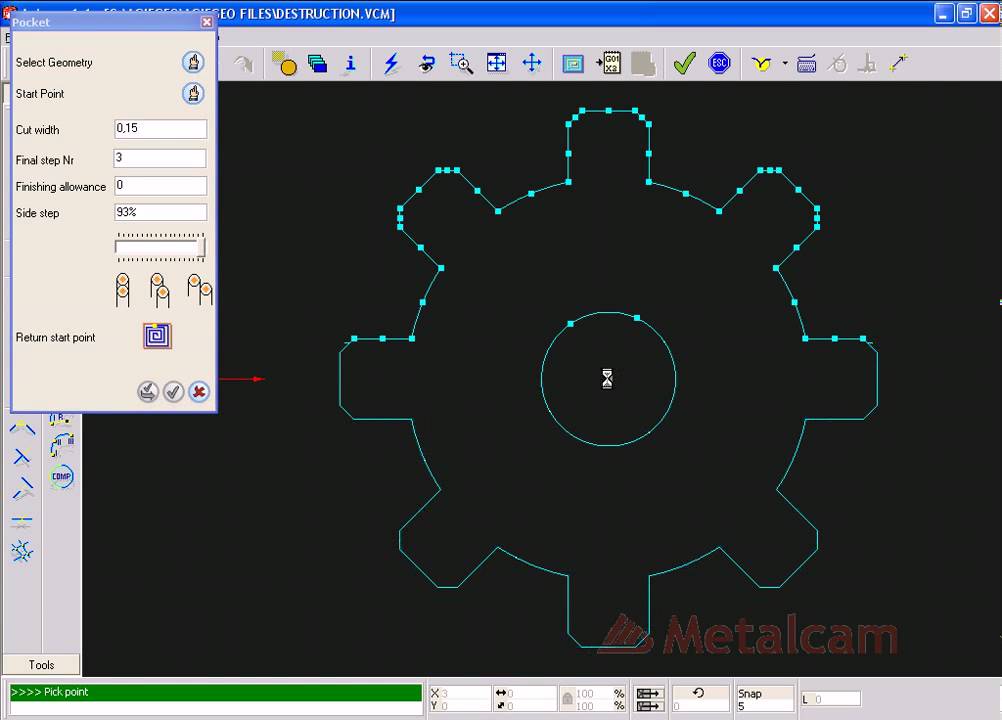
Task: Select the break-at-point line tool in sidebar
Action: 21,521
